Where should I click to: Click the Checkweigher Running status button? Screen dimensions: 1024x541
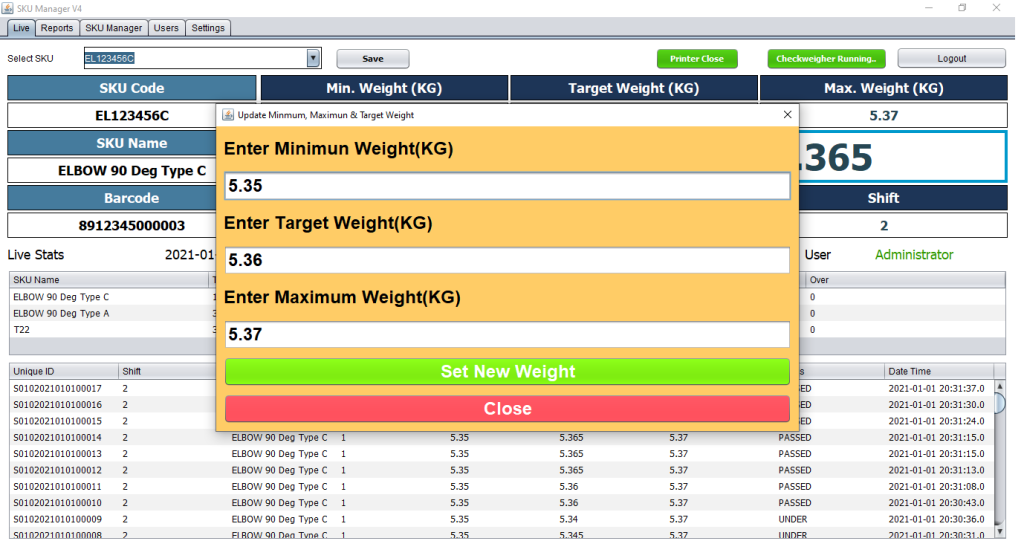click(826, 59)
